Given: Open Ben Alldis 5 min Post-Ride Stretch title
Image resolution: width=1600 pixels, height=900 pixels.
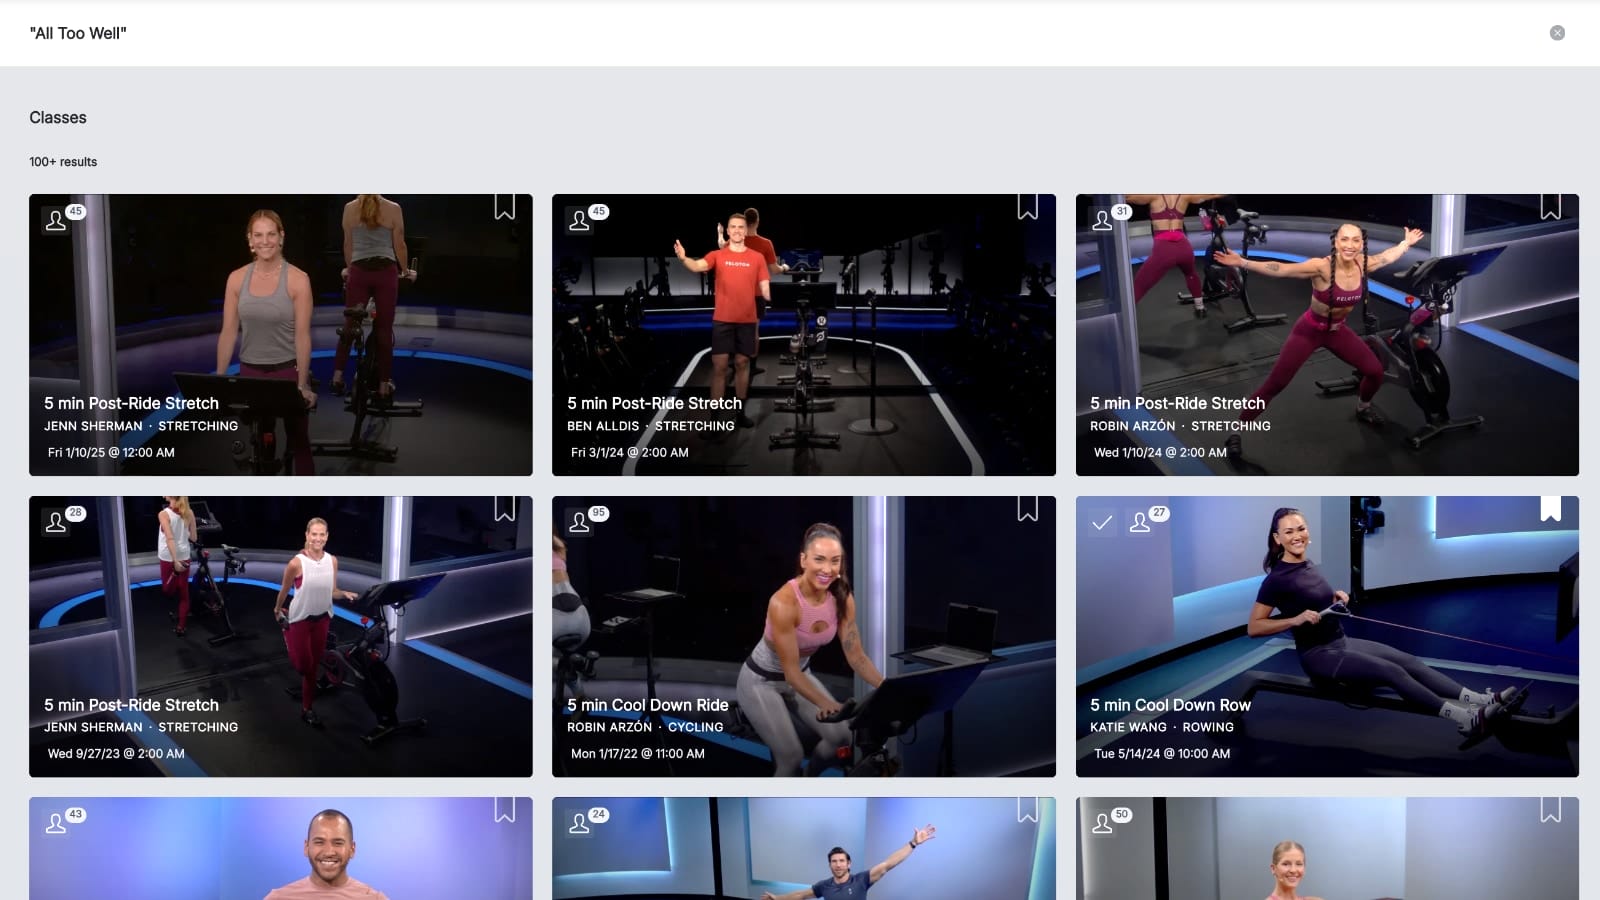Looking at the screenshot, I should (654, 403).
